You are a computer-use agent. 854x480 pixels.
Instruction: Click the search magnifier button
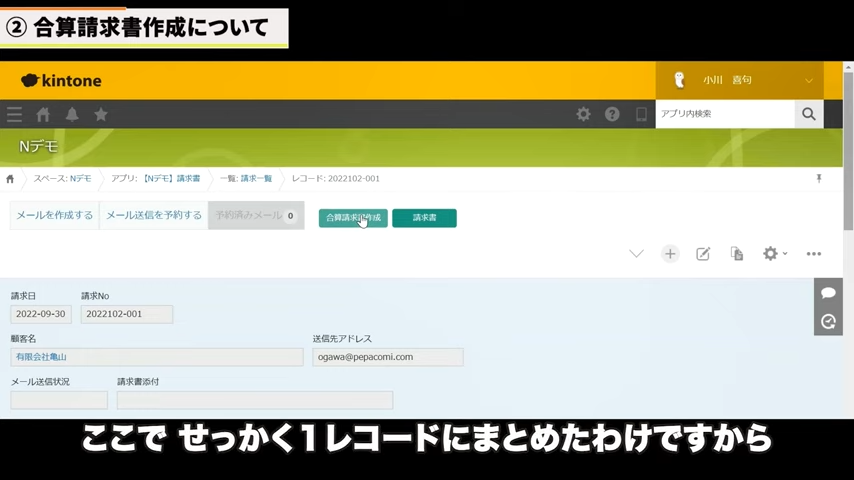809,114
